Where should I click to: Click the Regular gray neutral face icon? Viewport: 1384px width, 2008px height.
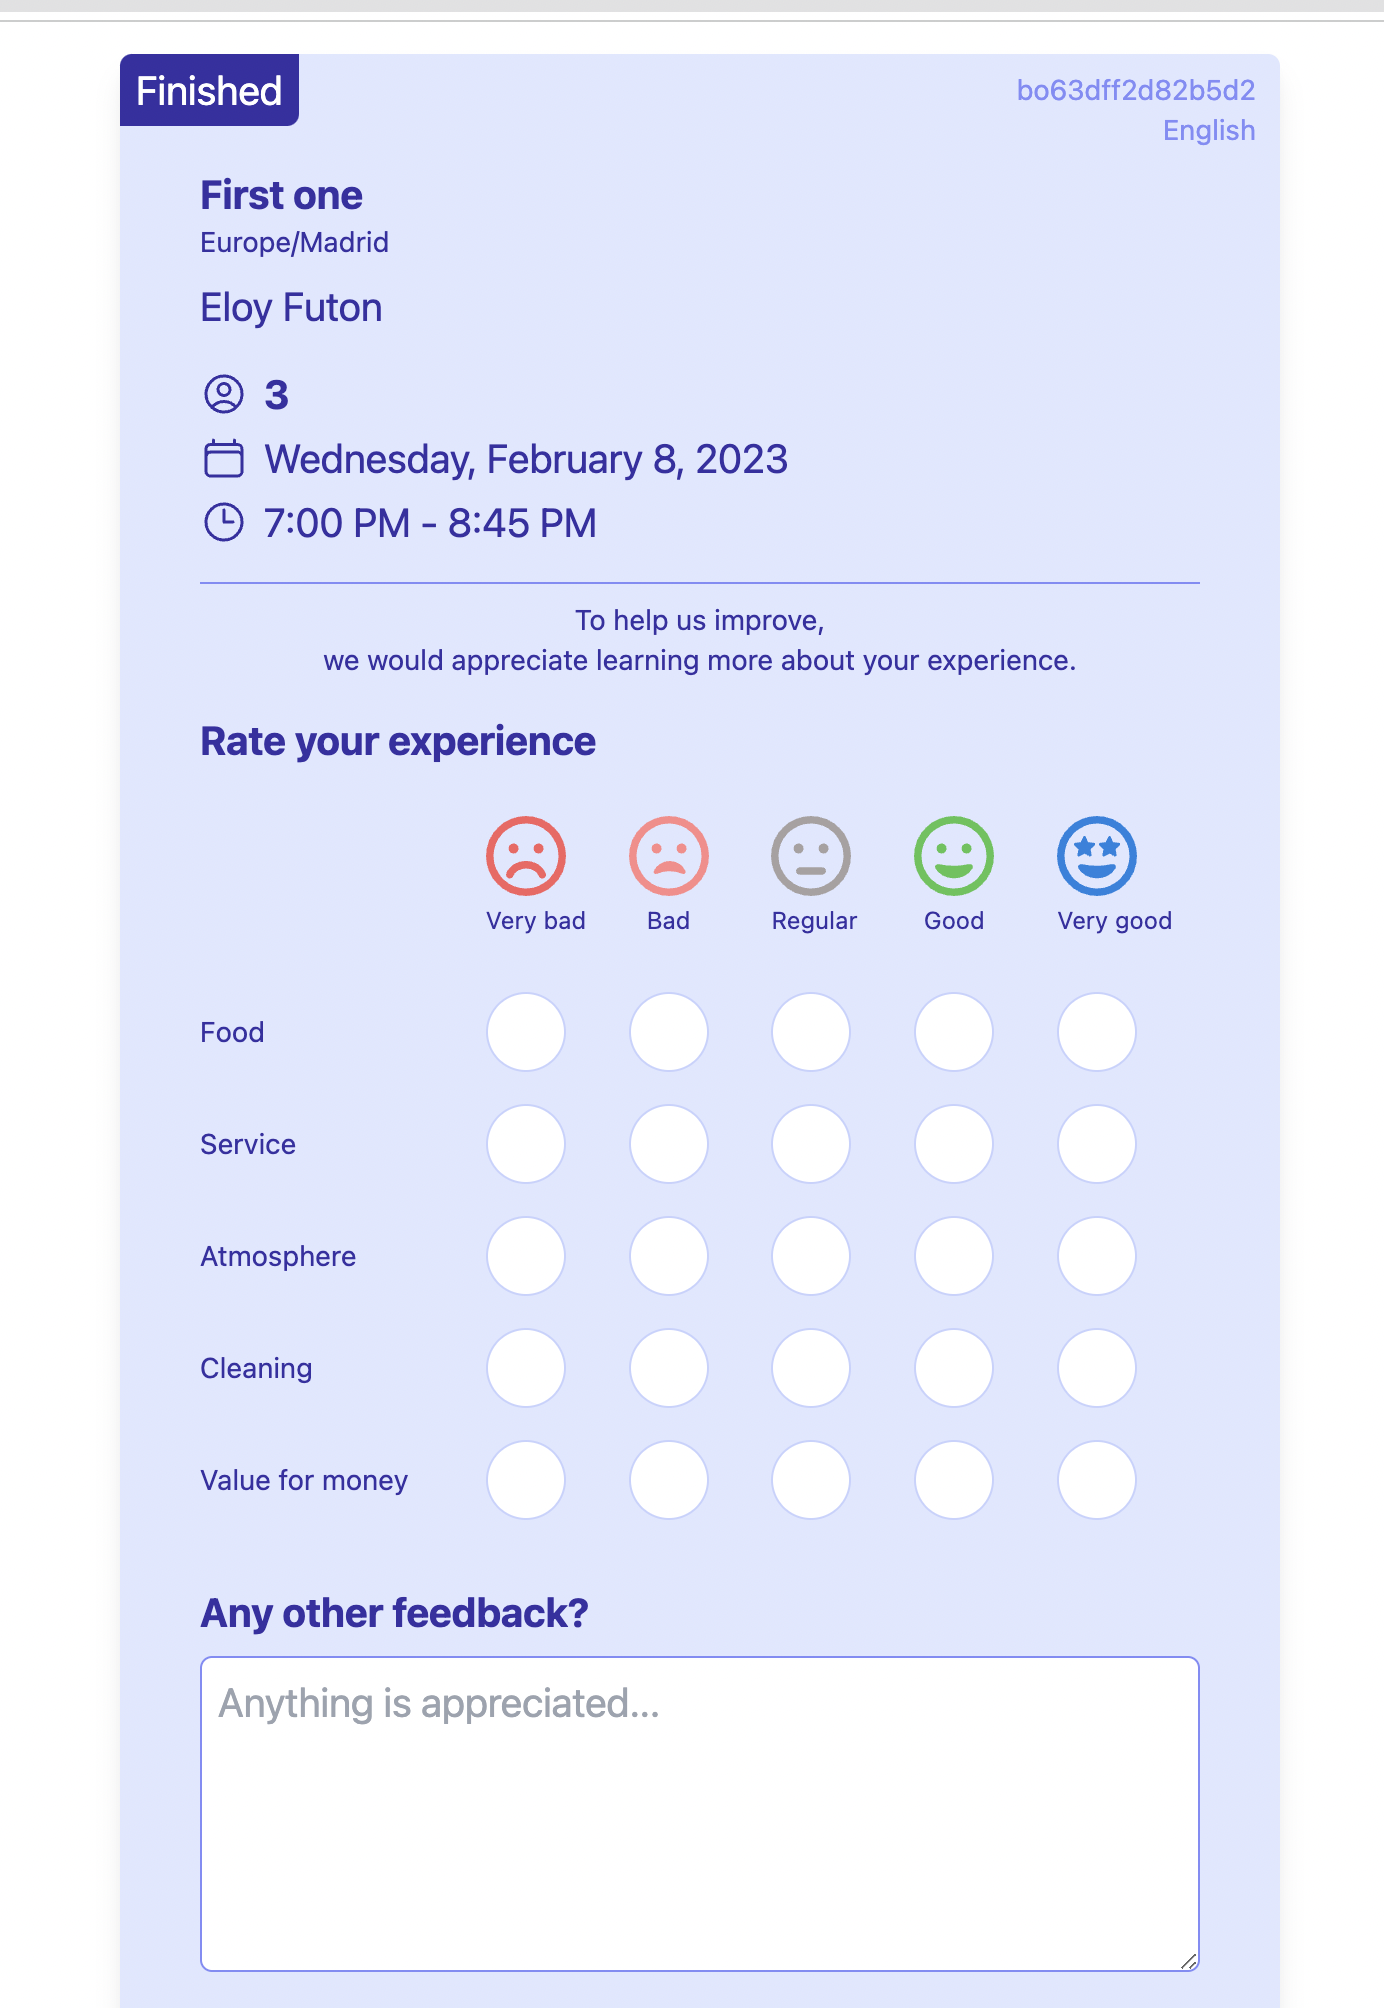point(811,856)
